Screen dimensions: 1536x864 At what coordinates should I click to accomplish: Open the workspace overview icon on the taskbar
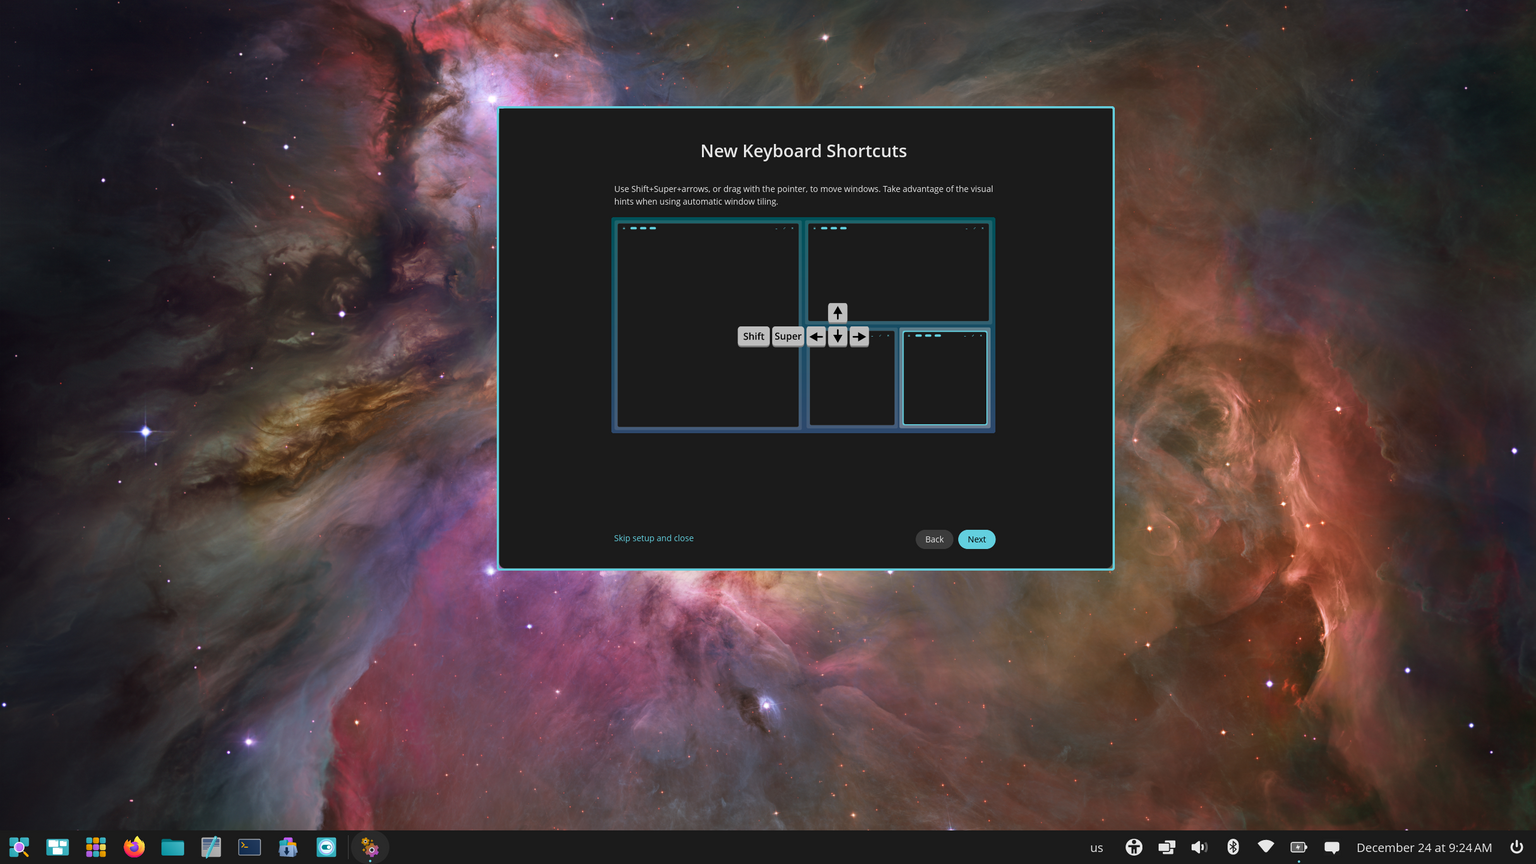point(57,847)
